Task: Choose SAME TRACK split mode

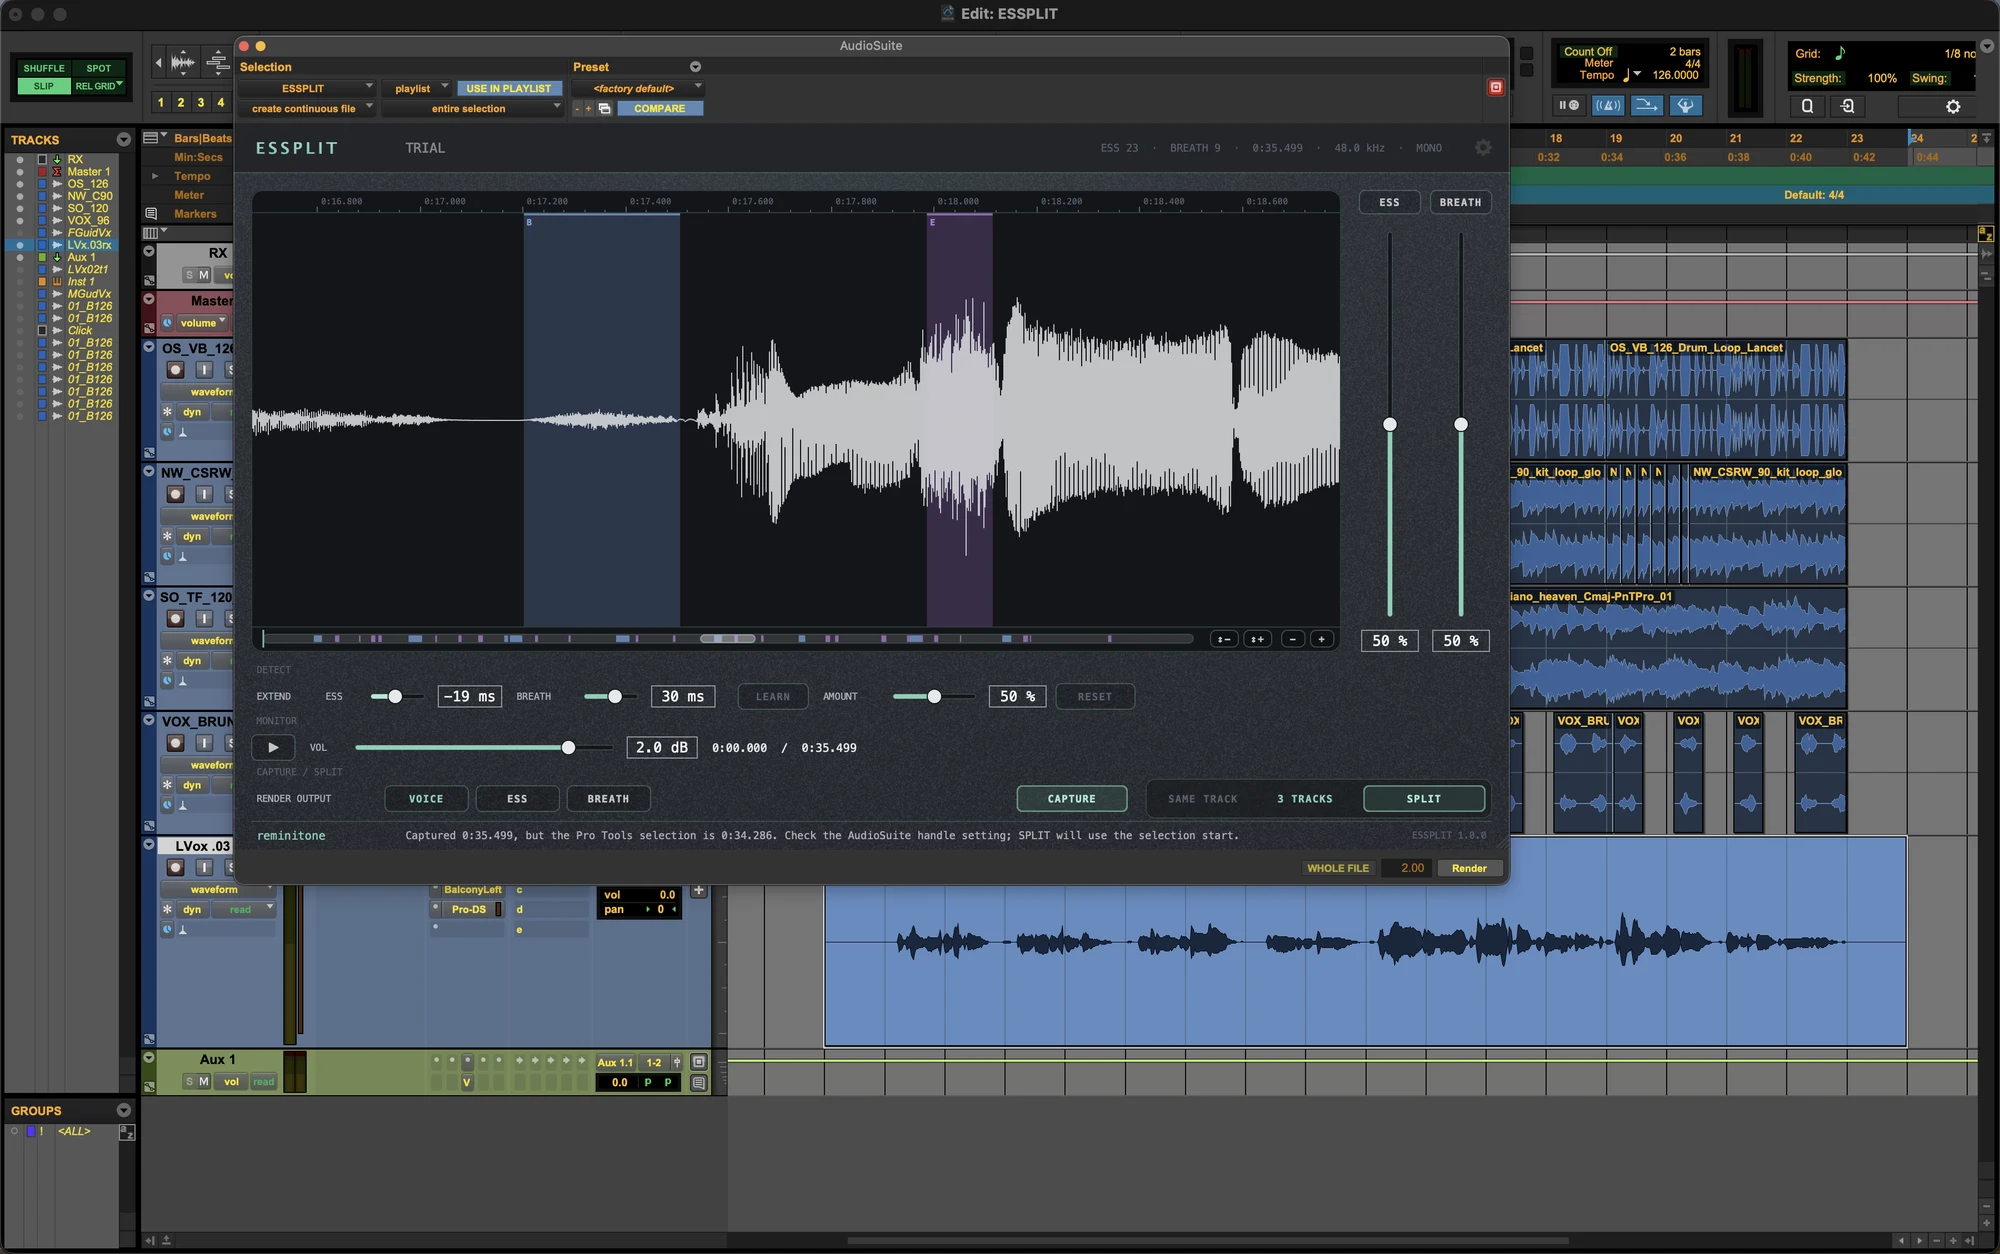Action: (x=1203, y=799)
